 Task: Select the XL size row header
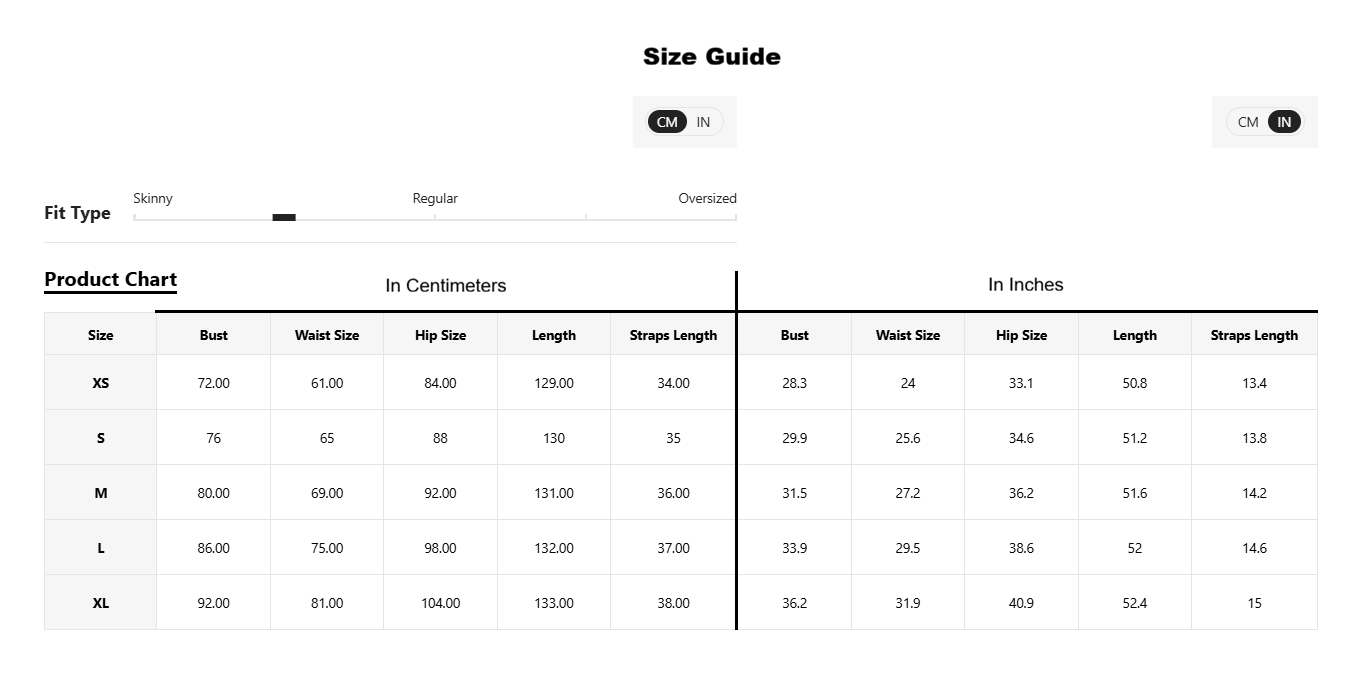[x=101, y=603]
